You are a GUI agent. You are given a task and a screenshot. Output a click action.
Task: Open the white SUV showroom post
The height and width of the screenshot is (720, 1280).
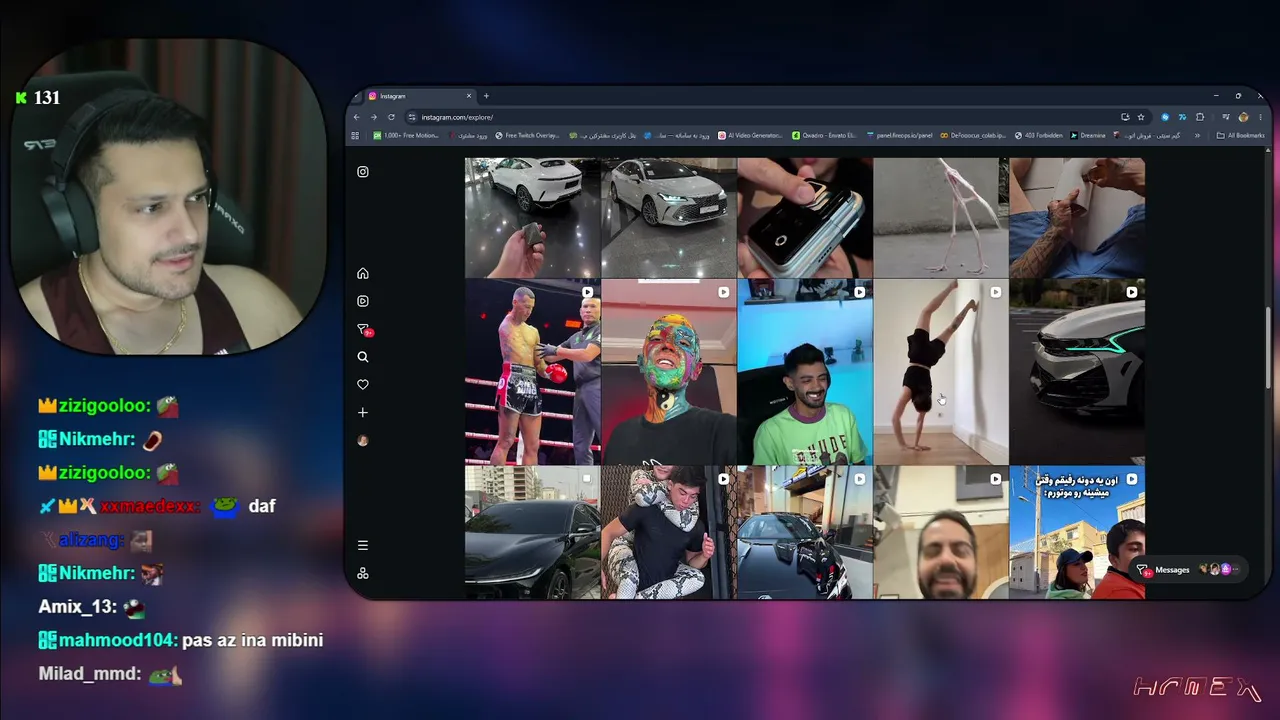(x=532, y=217)
